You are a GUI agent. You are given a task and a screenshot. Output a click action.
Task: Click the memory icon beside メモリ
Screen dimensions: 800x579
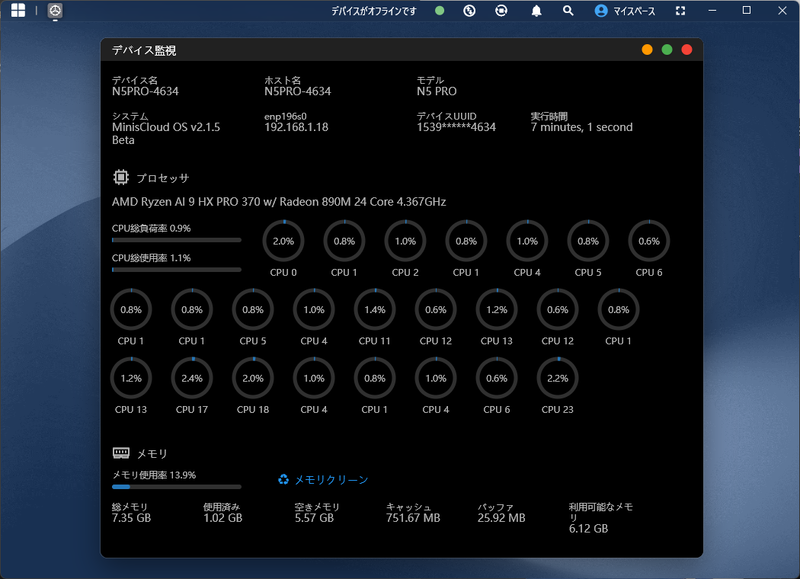click(x=119, y=450)
